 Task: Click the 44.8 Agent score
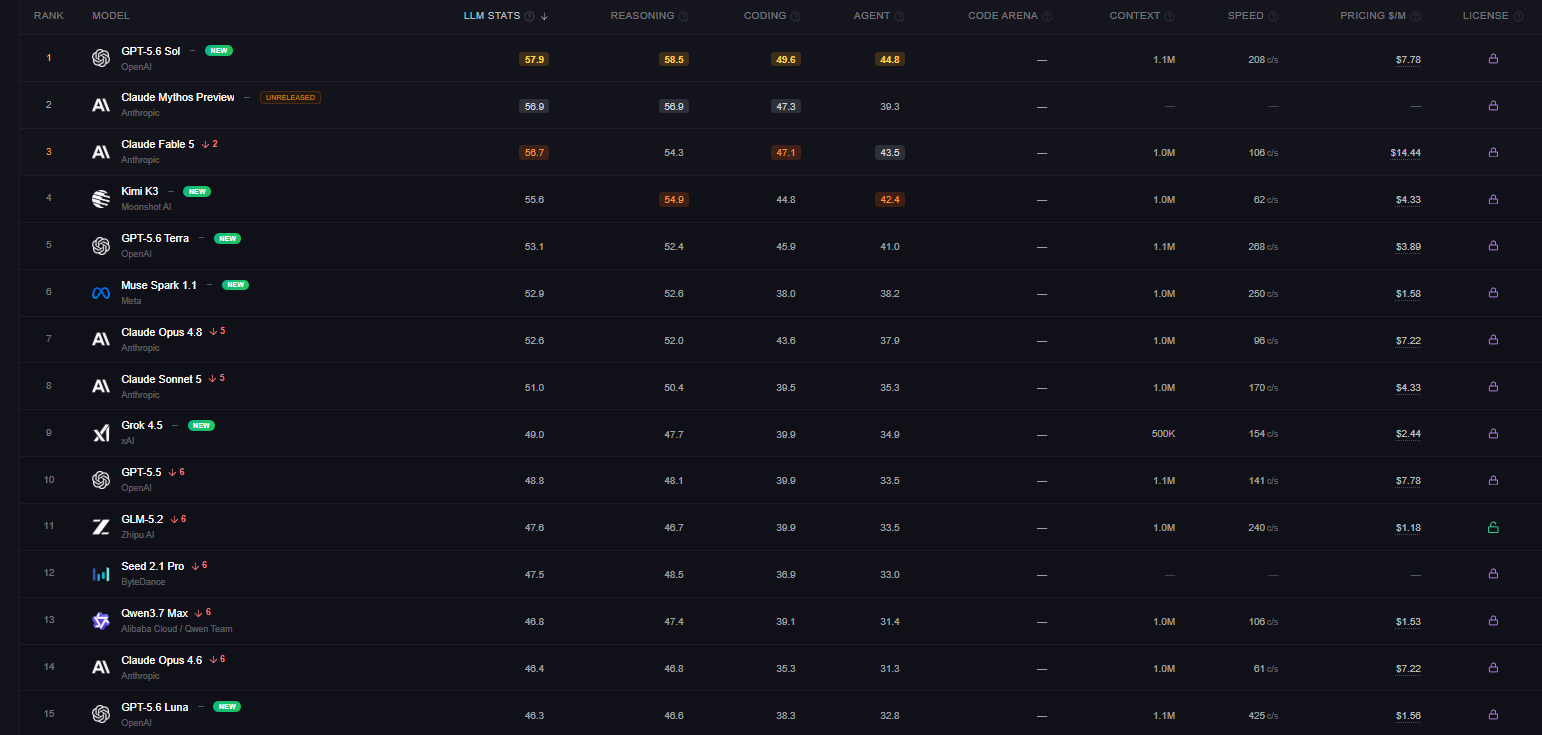(x=890, y=60)
